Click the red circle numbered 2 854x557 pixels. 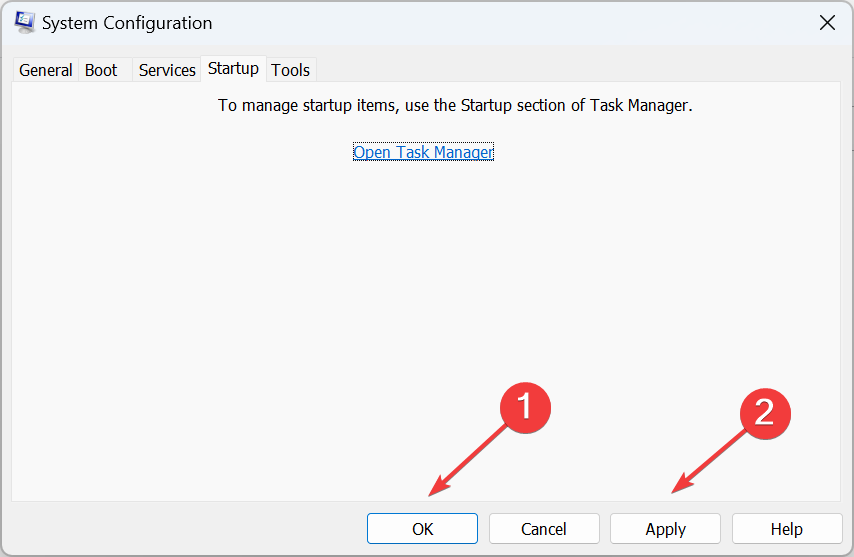pos(764,413)
